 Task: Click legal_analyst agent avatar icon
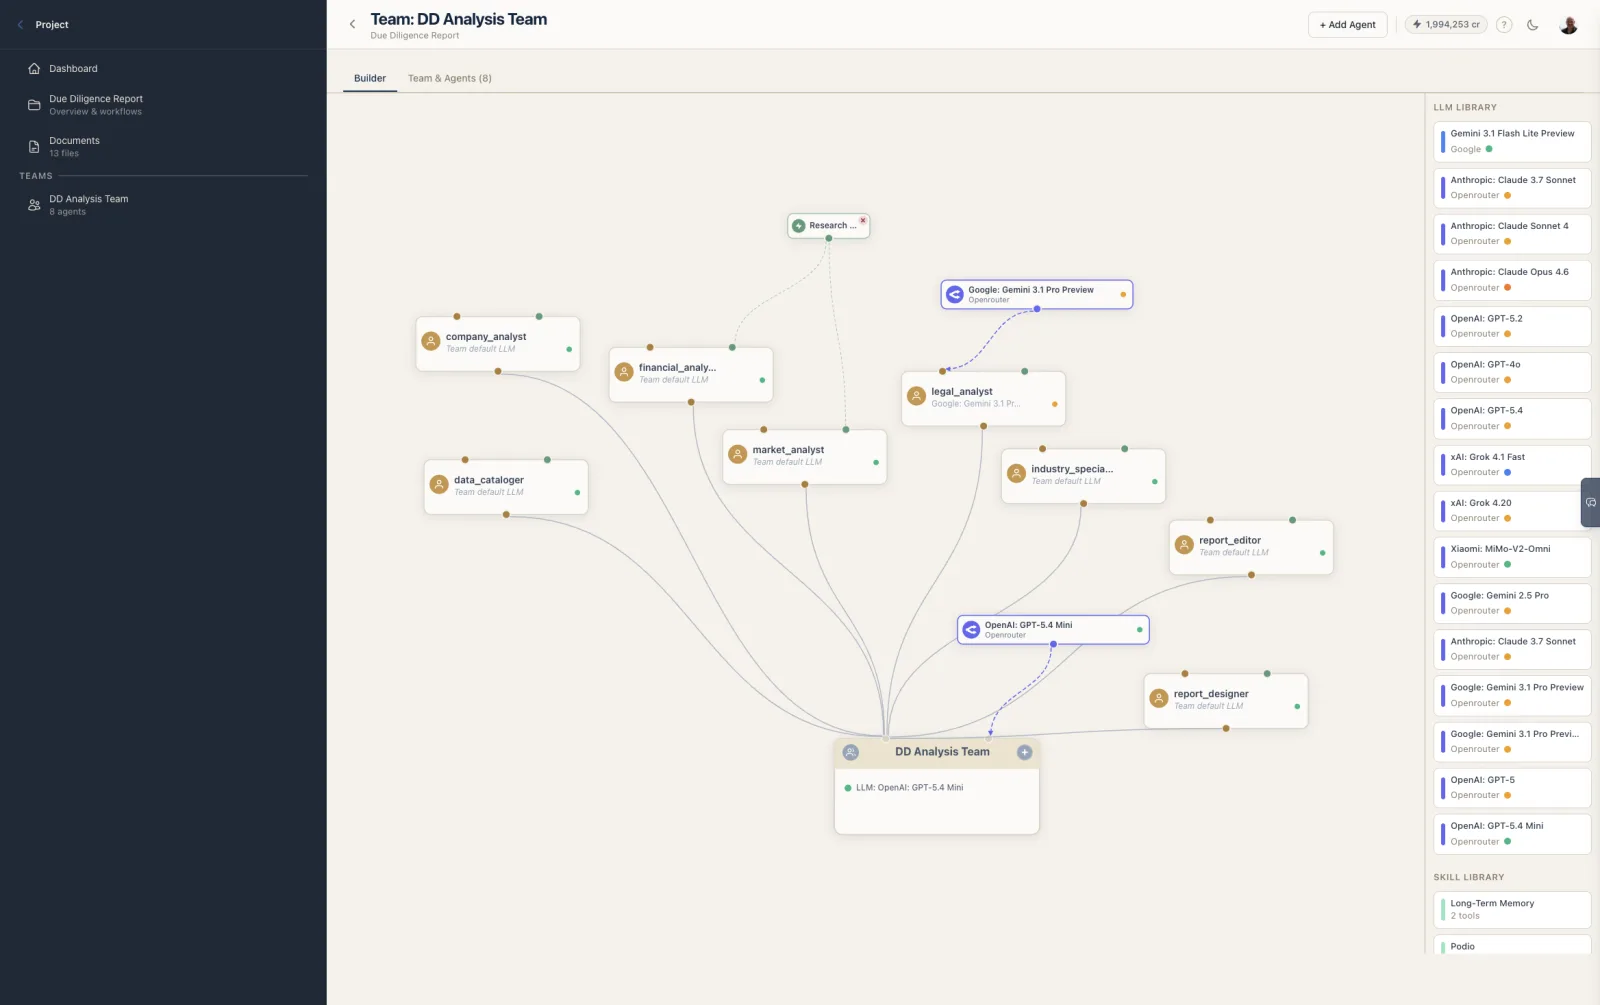[x=916, y=397]
